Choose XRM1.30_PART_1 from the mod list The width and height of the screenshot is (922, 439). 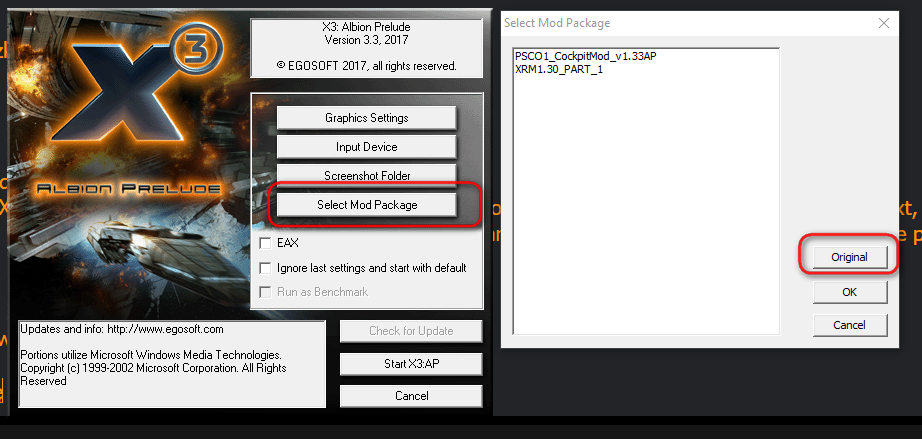point(558,69)
